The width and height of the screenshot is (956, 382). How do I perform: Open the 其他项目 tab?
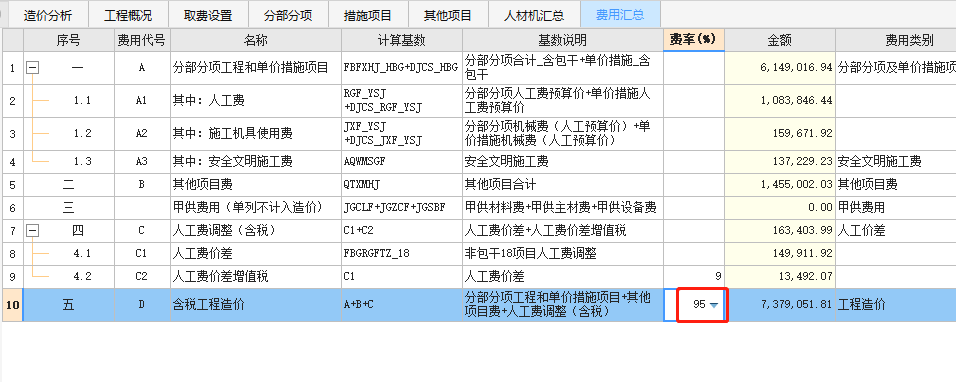tap(448, 15)
